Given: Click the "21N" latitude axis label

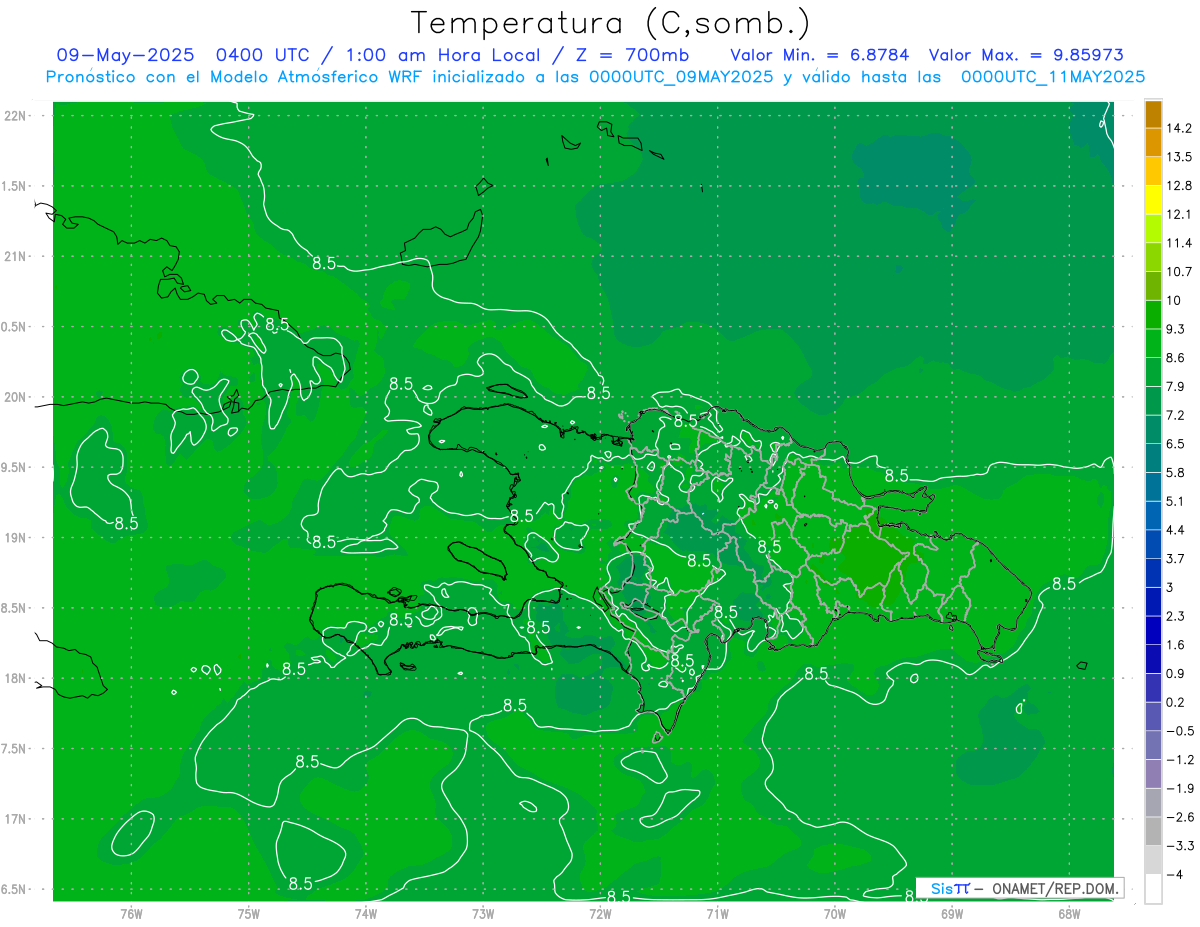Looking at the screenshot, I should point(15,257).
